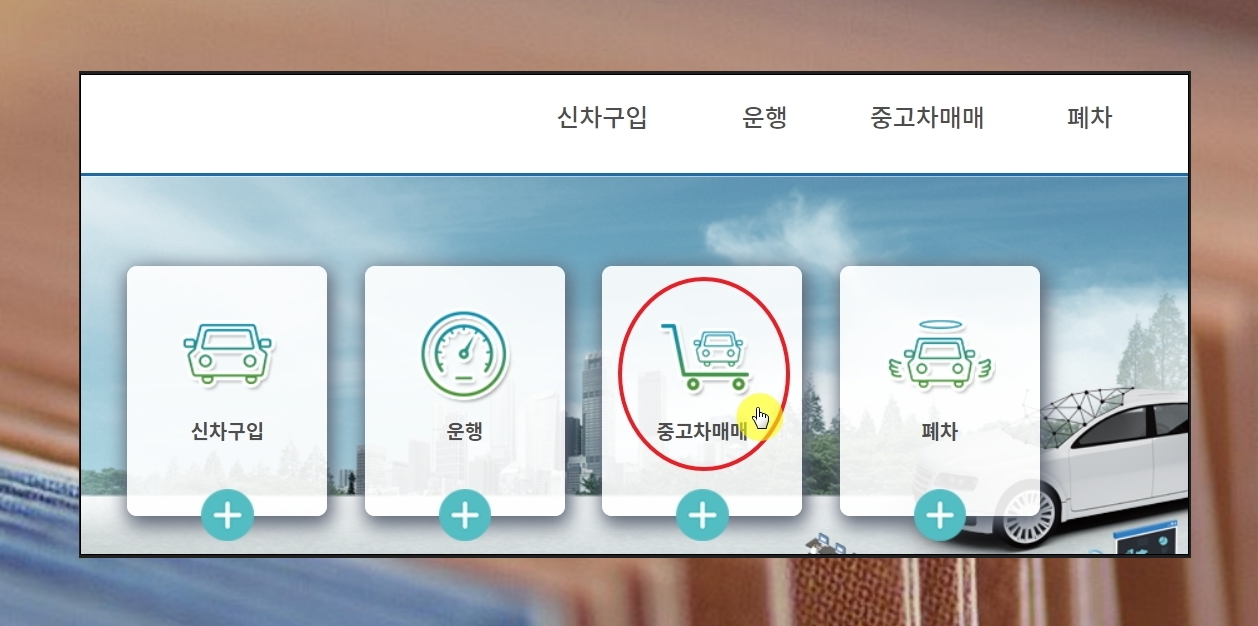
Task: Expand the plus button under 중고차매매
Action: (702, 515)
